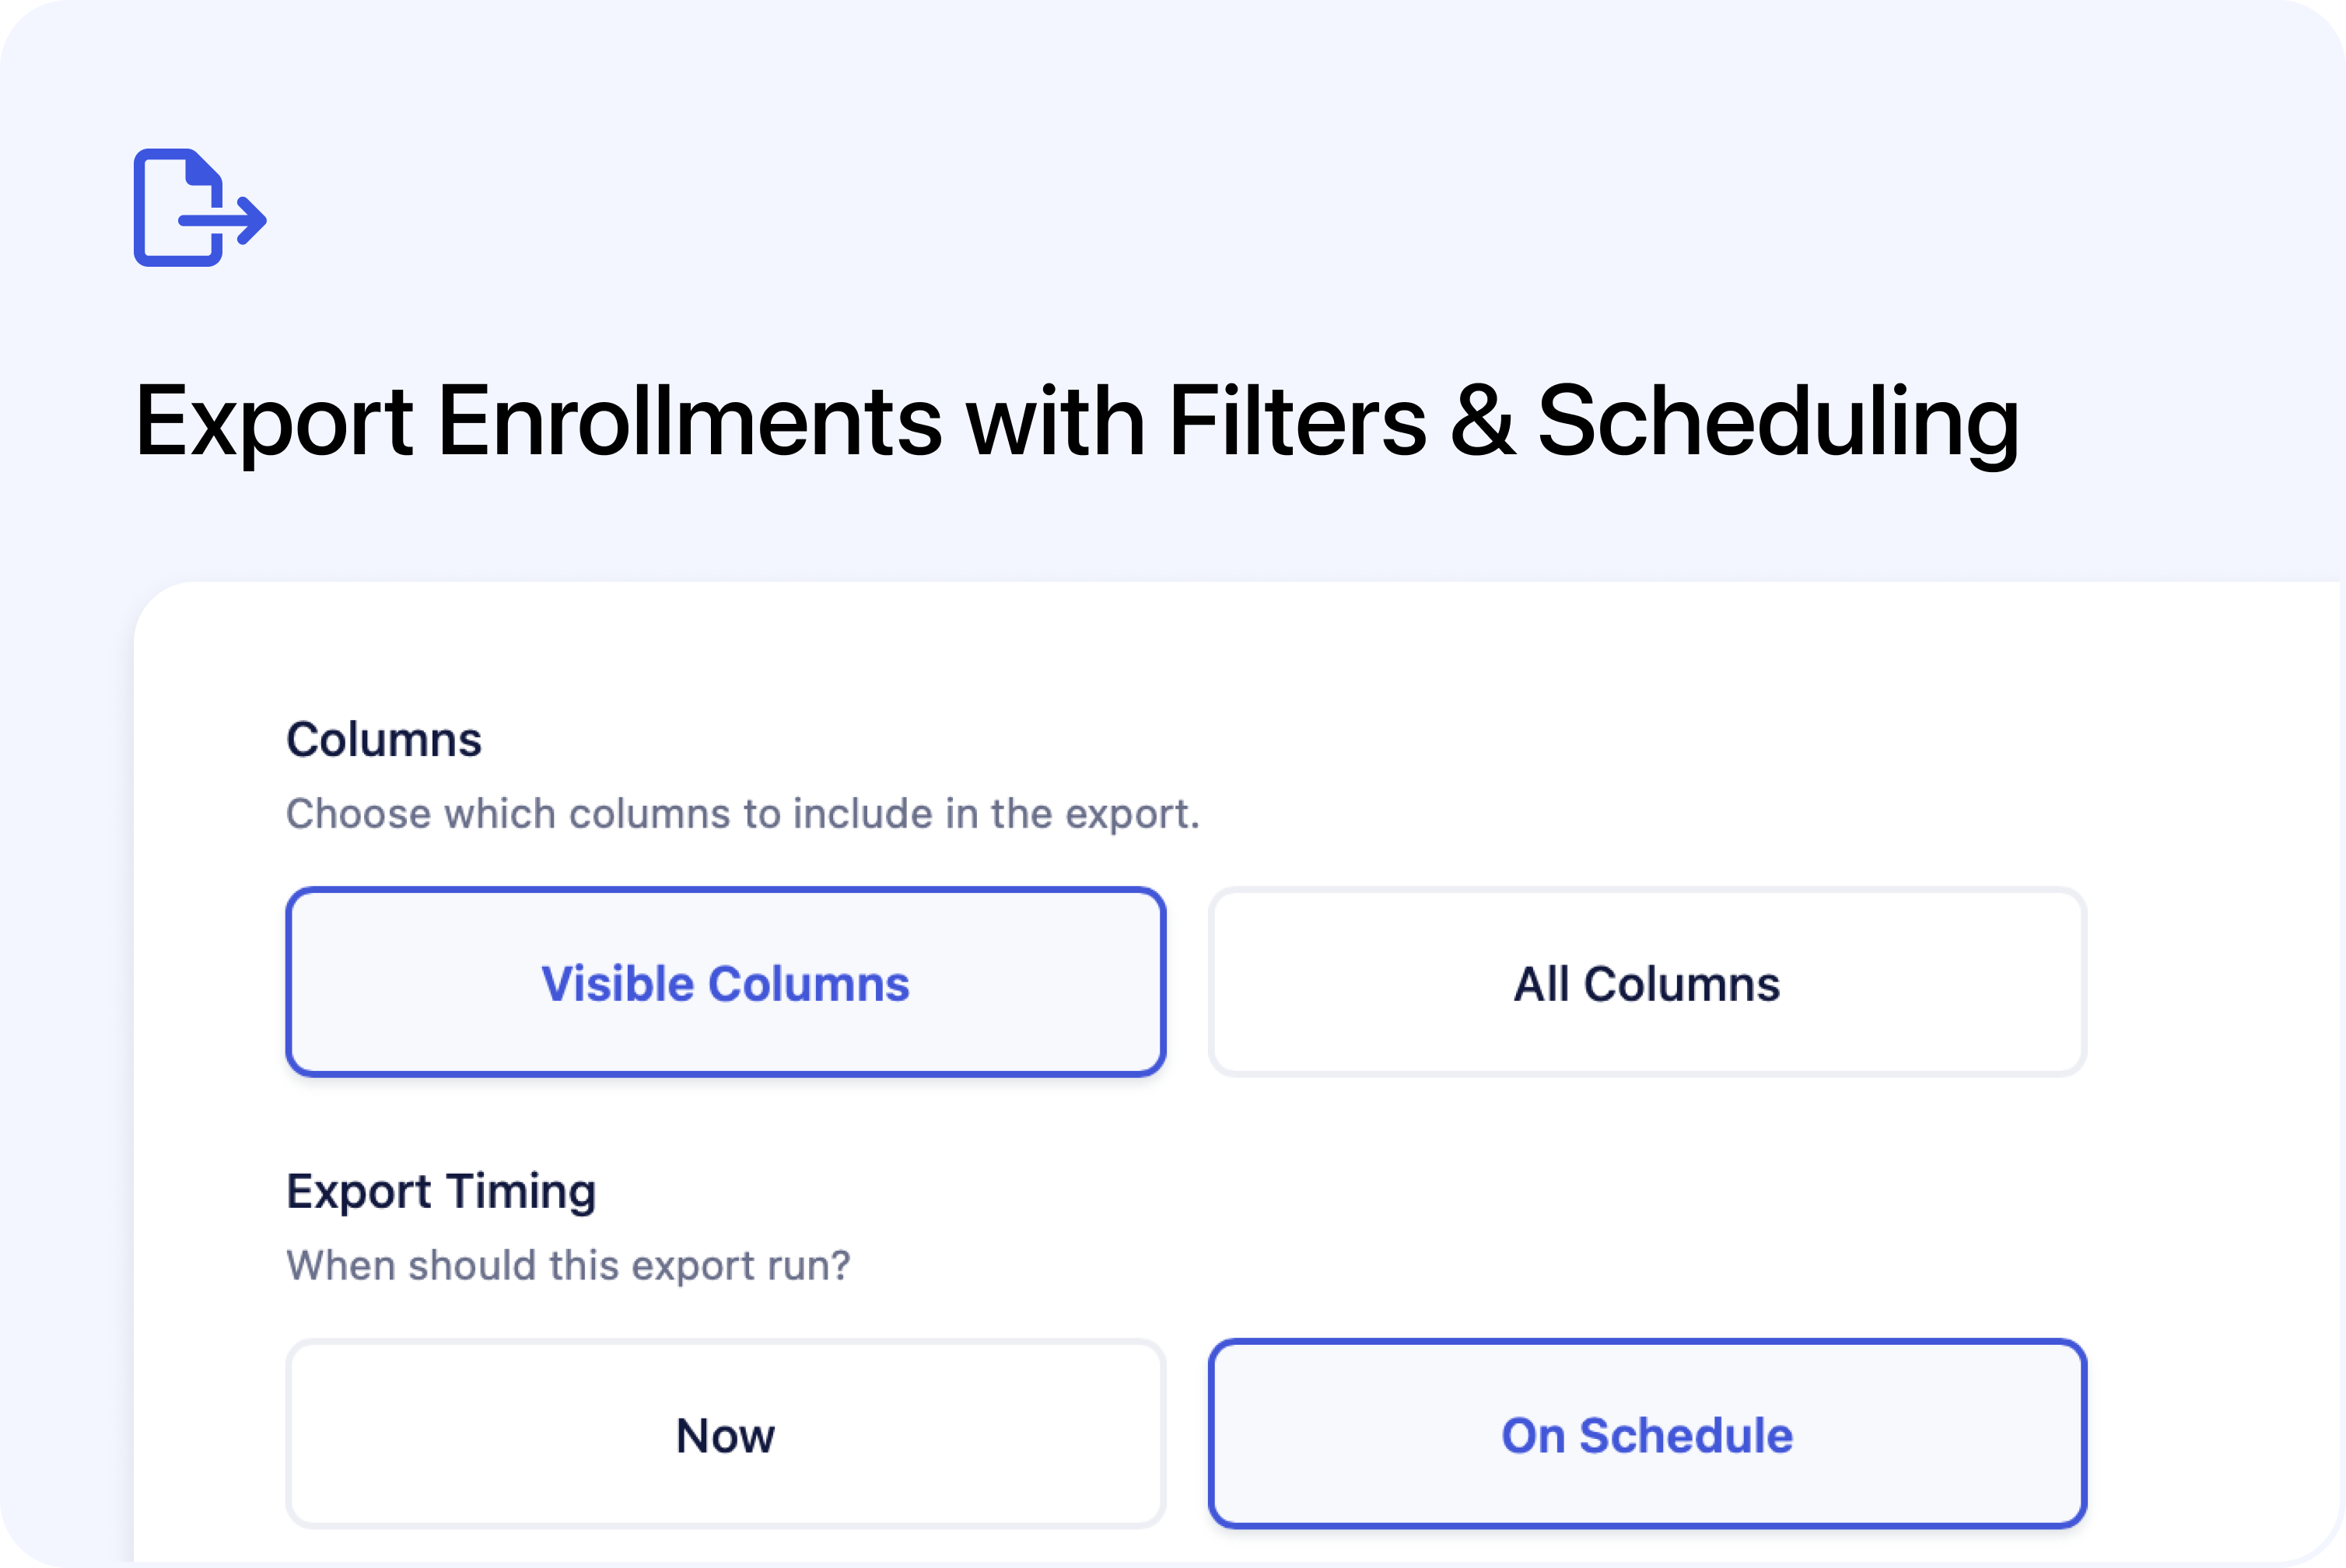Click the word "Export" in the page title

coord(274,422)
